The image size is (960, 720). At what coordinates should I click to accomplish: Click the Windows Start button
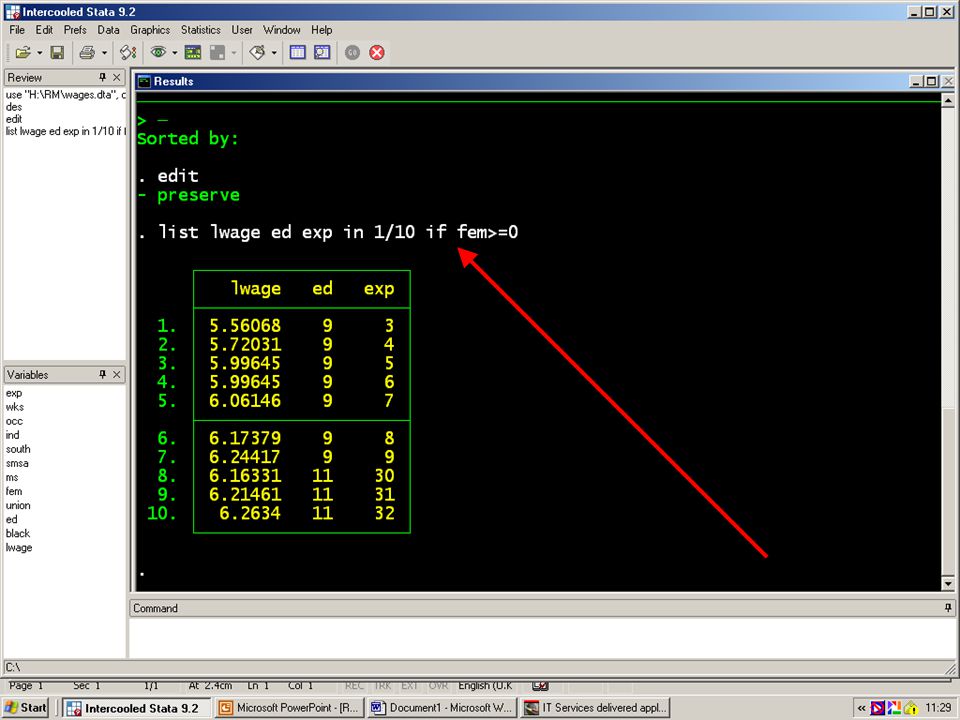pyautogui.click(x=25, y=708)
